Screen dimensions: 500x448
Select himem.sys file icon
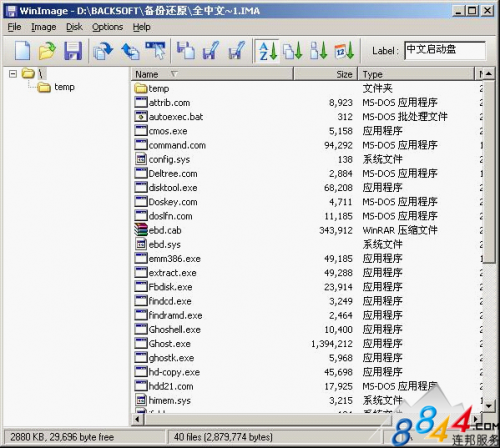point(141,400)
